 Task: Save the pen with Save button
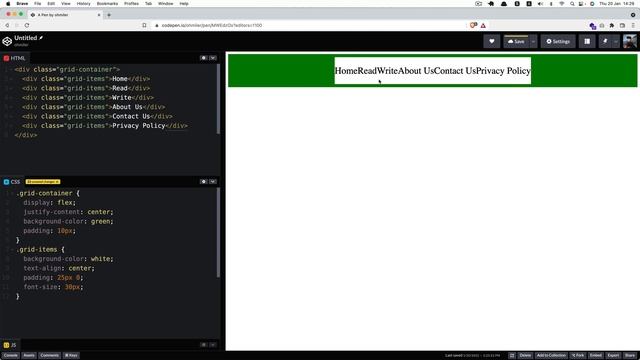516,41
